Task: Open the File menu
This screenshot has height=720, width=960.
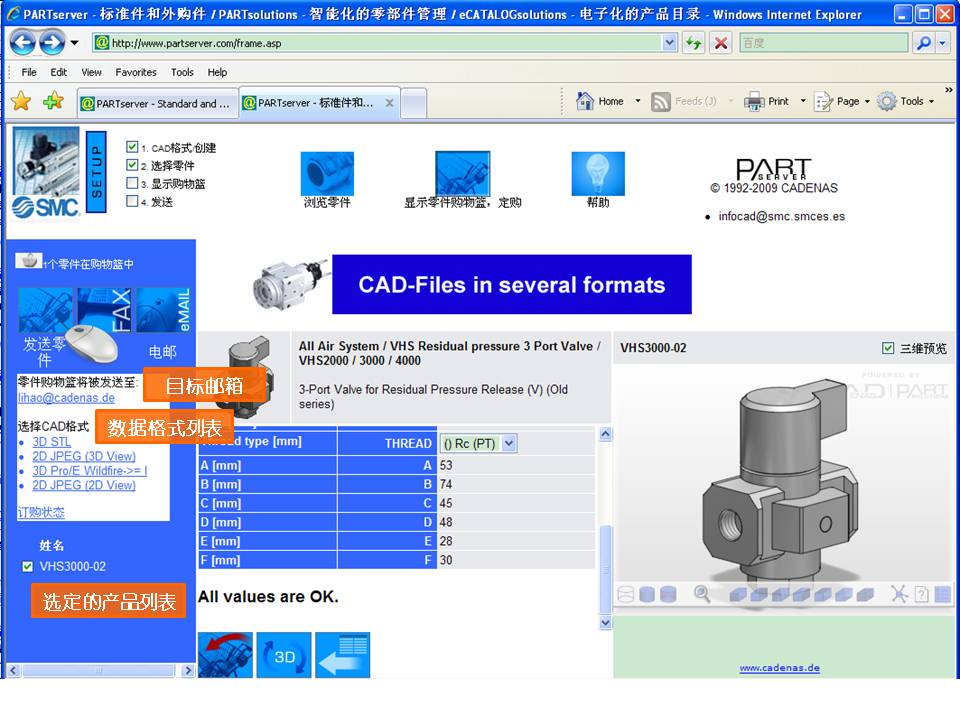Action: tap(29, 72)
